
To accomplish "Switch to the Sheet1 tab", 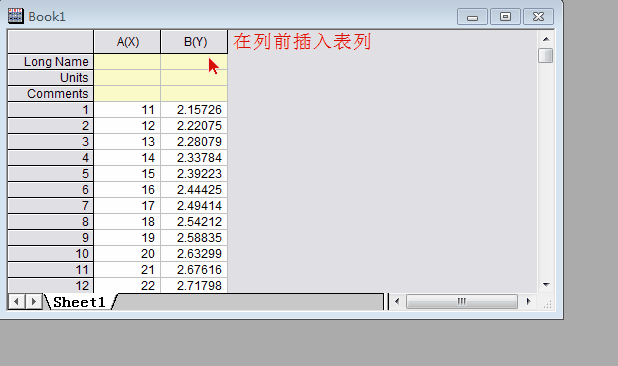I will pos(79,302).
